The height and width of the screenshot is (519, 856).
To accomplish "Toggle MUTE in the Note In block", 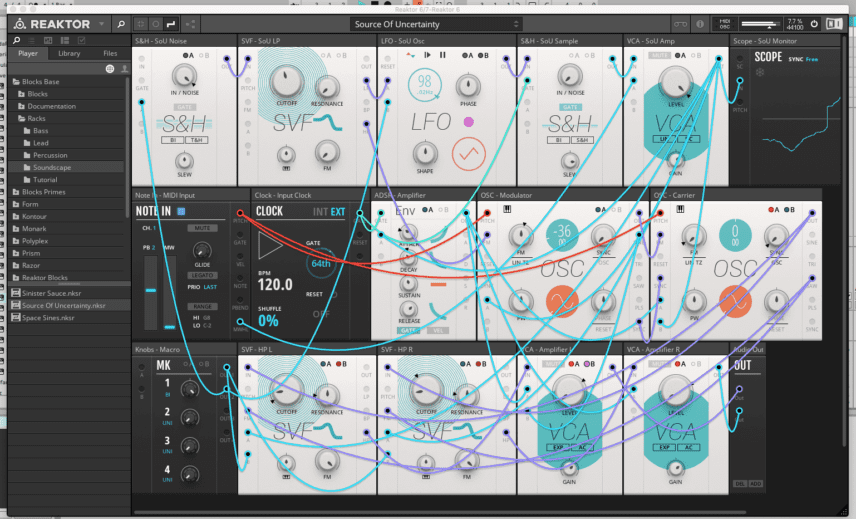I will click(x=202, y=228).
